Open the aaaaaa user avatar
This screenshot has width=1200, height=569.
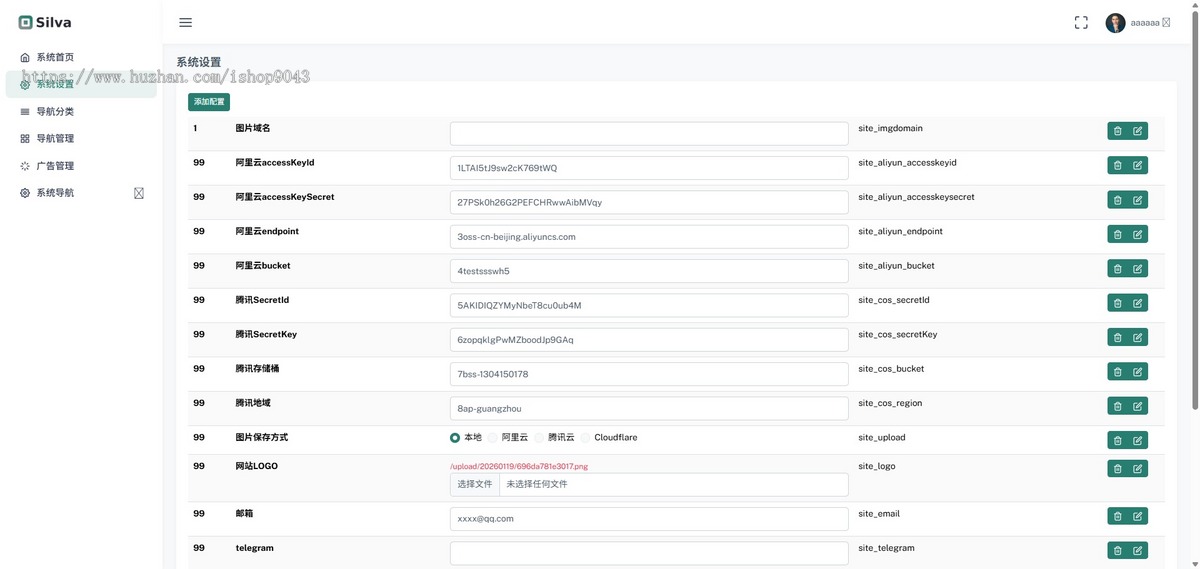(x=1115, y=23)
